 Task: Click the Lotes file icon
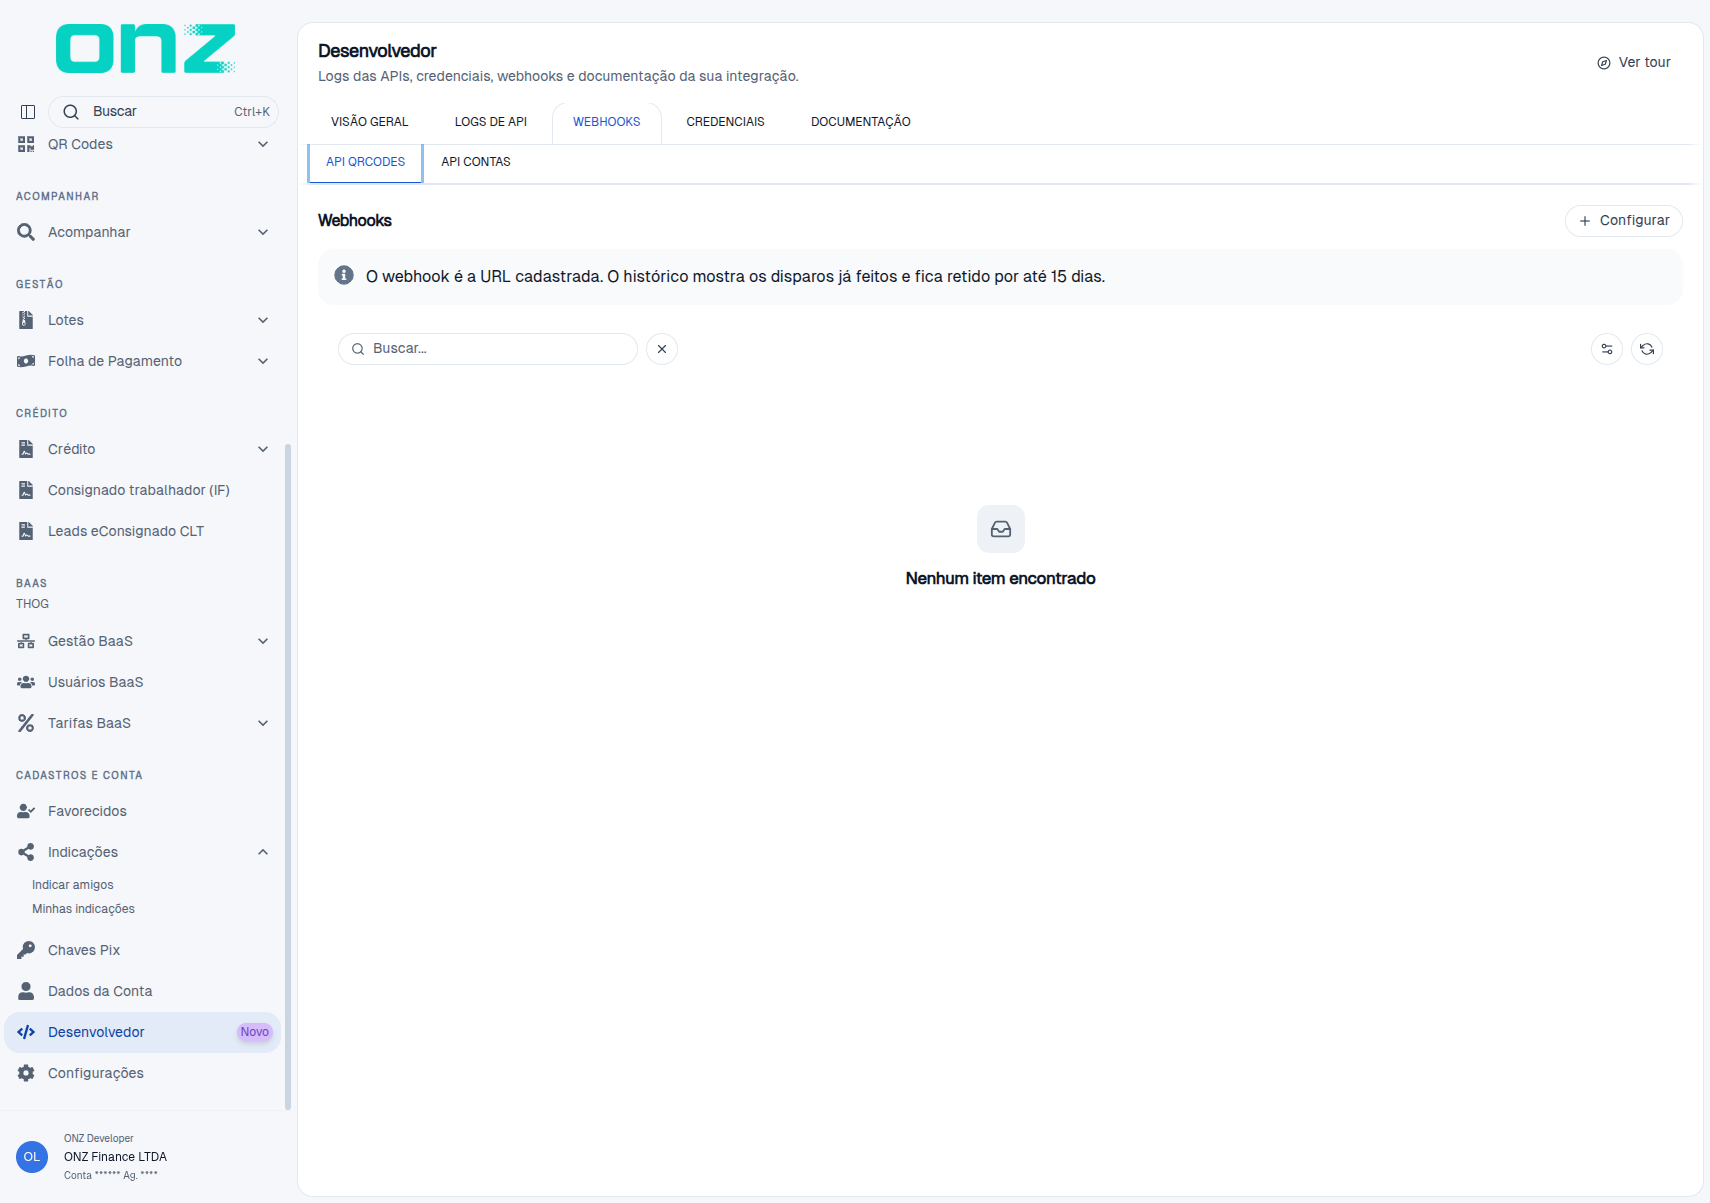26,320
